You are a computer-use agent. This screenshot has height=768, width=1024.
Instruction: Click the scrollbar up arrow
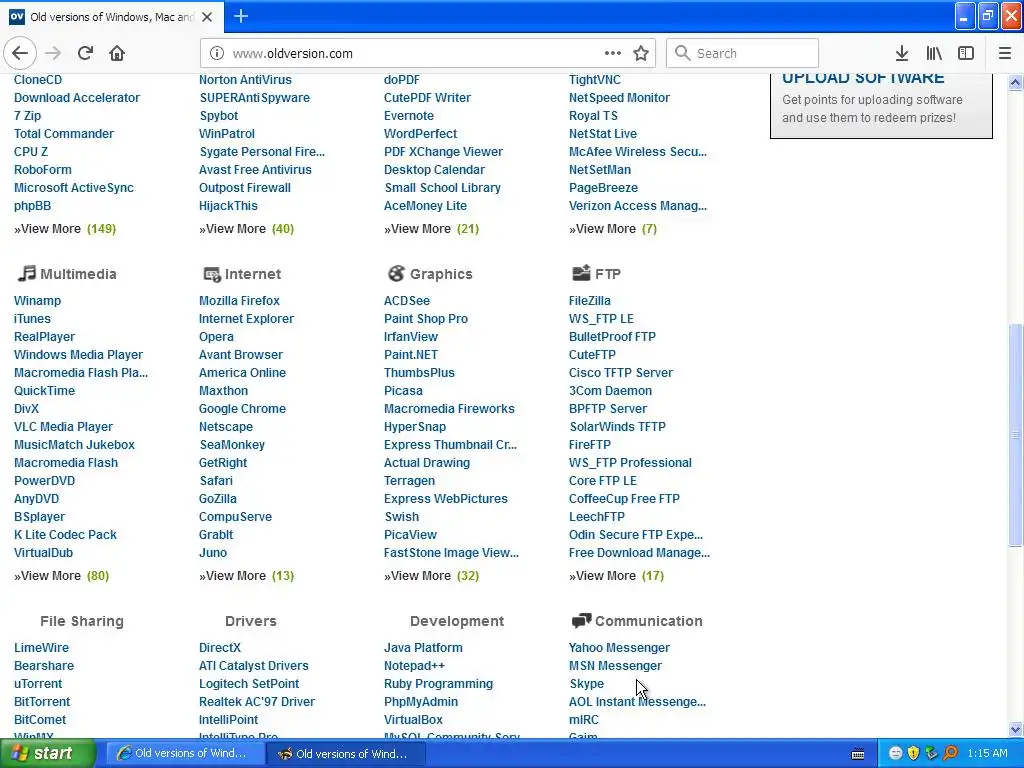(1016, 82)
